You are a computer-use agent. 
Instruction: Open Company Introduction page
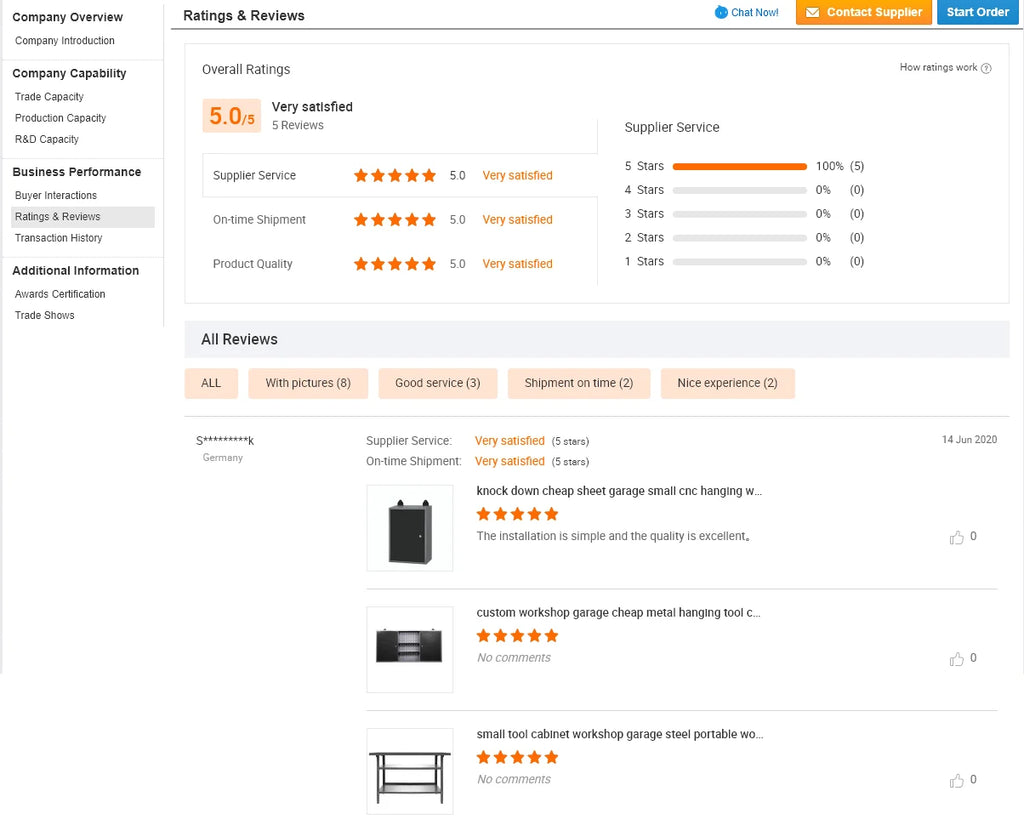(65, 40)
